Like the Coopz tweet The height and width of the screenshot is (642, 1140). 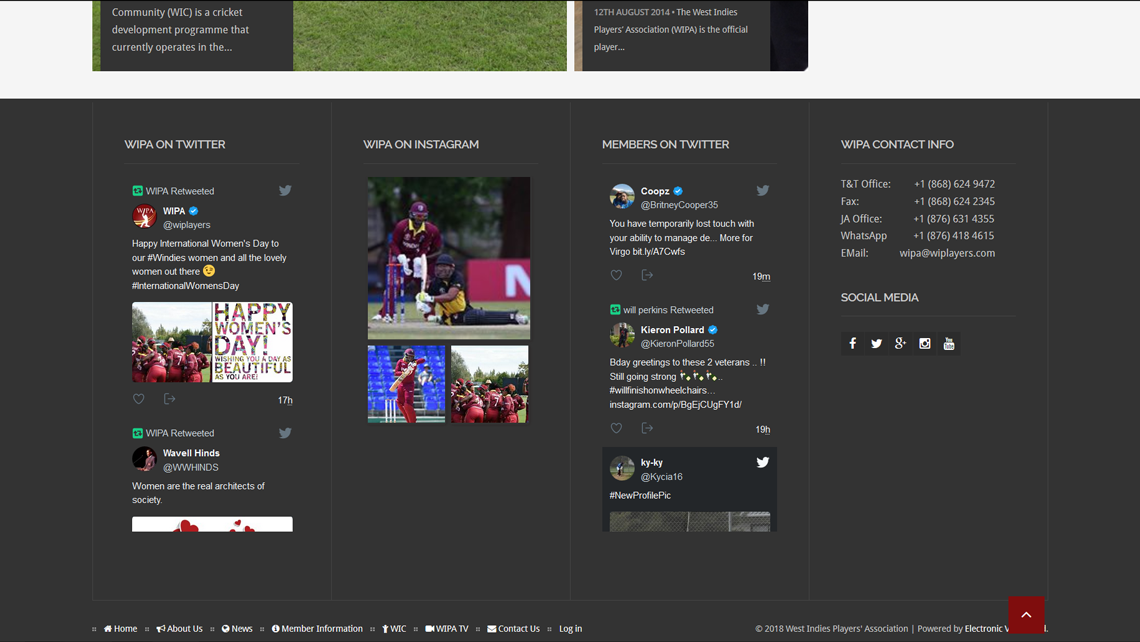click(x=617, y=276)
